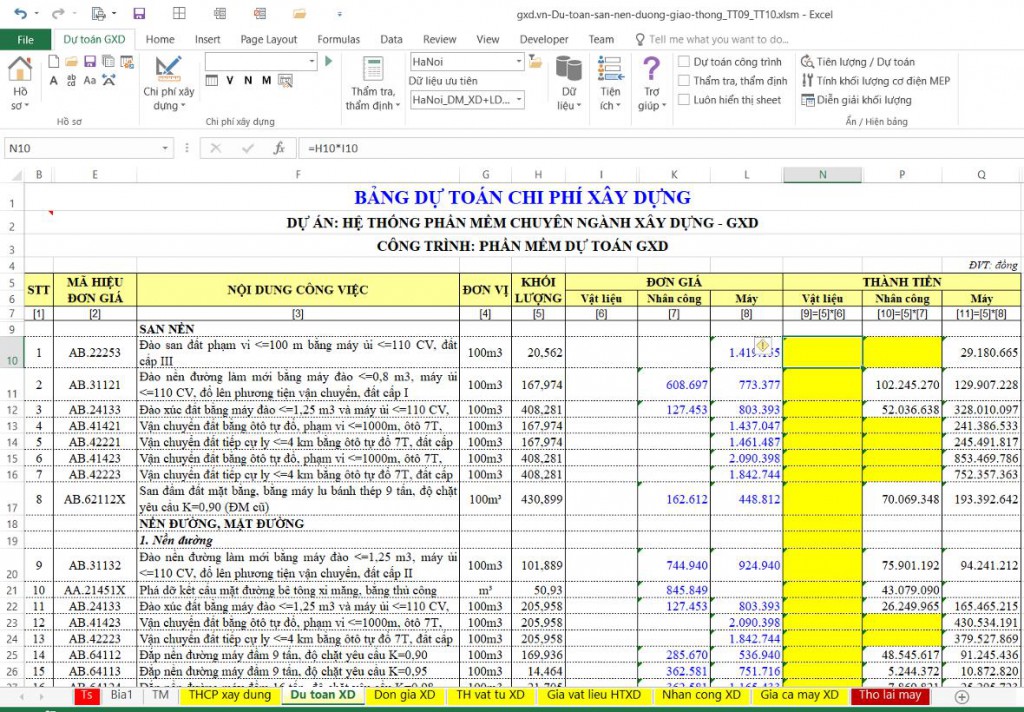Click the cancel X icon in the formula bar
This screenshot has height=712, width=1024.
(216, 148)
